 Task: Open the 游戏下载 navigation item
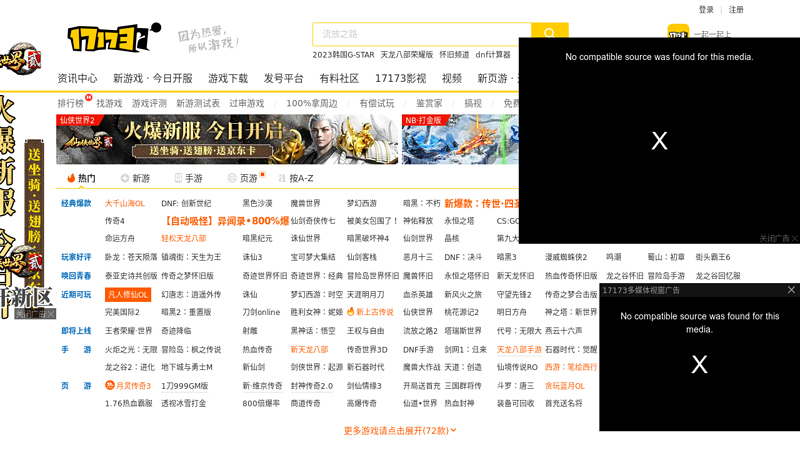(x=228, y=78)
